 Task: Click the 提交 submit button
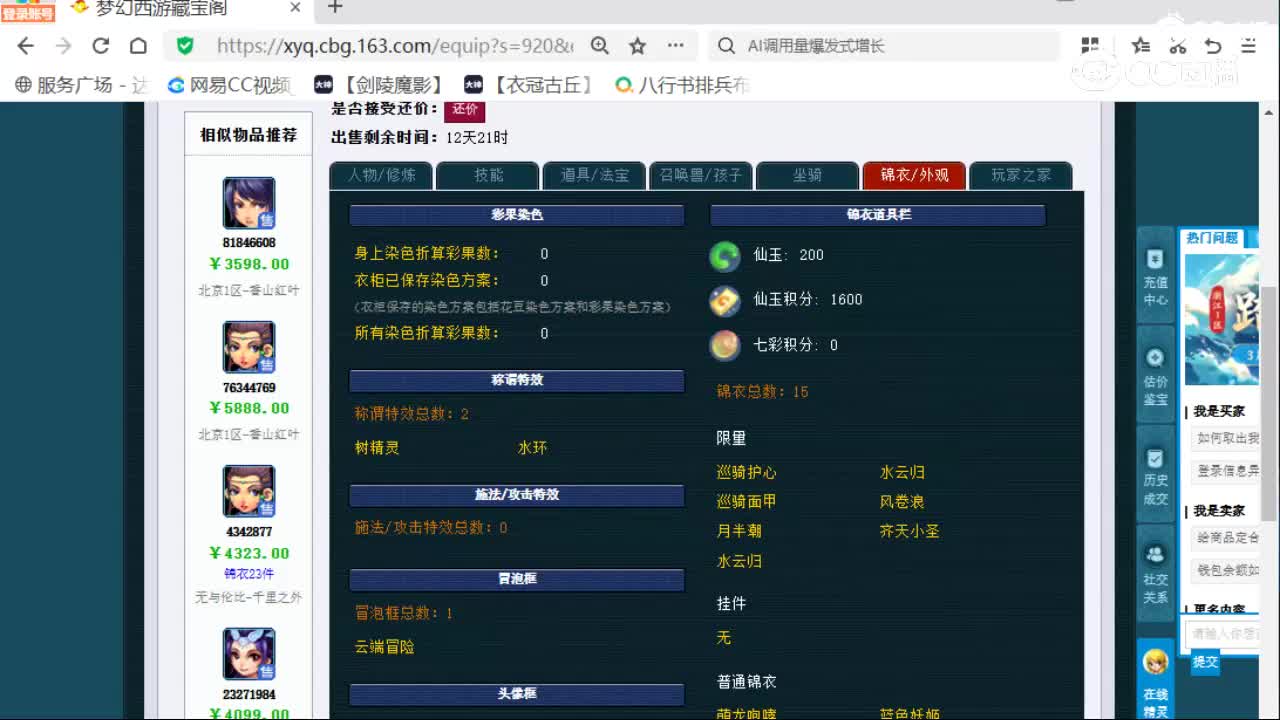[1205, 662]
